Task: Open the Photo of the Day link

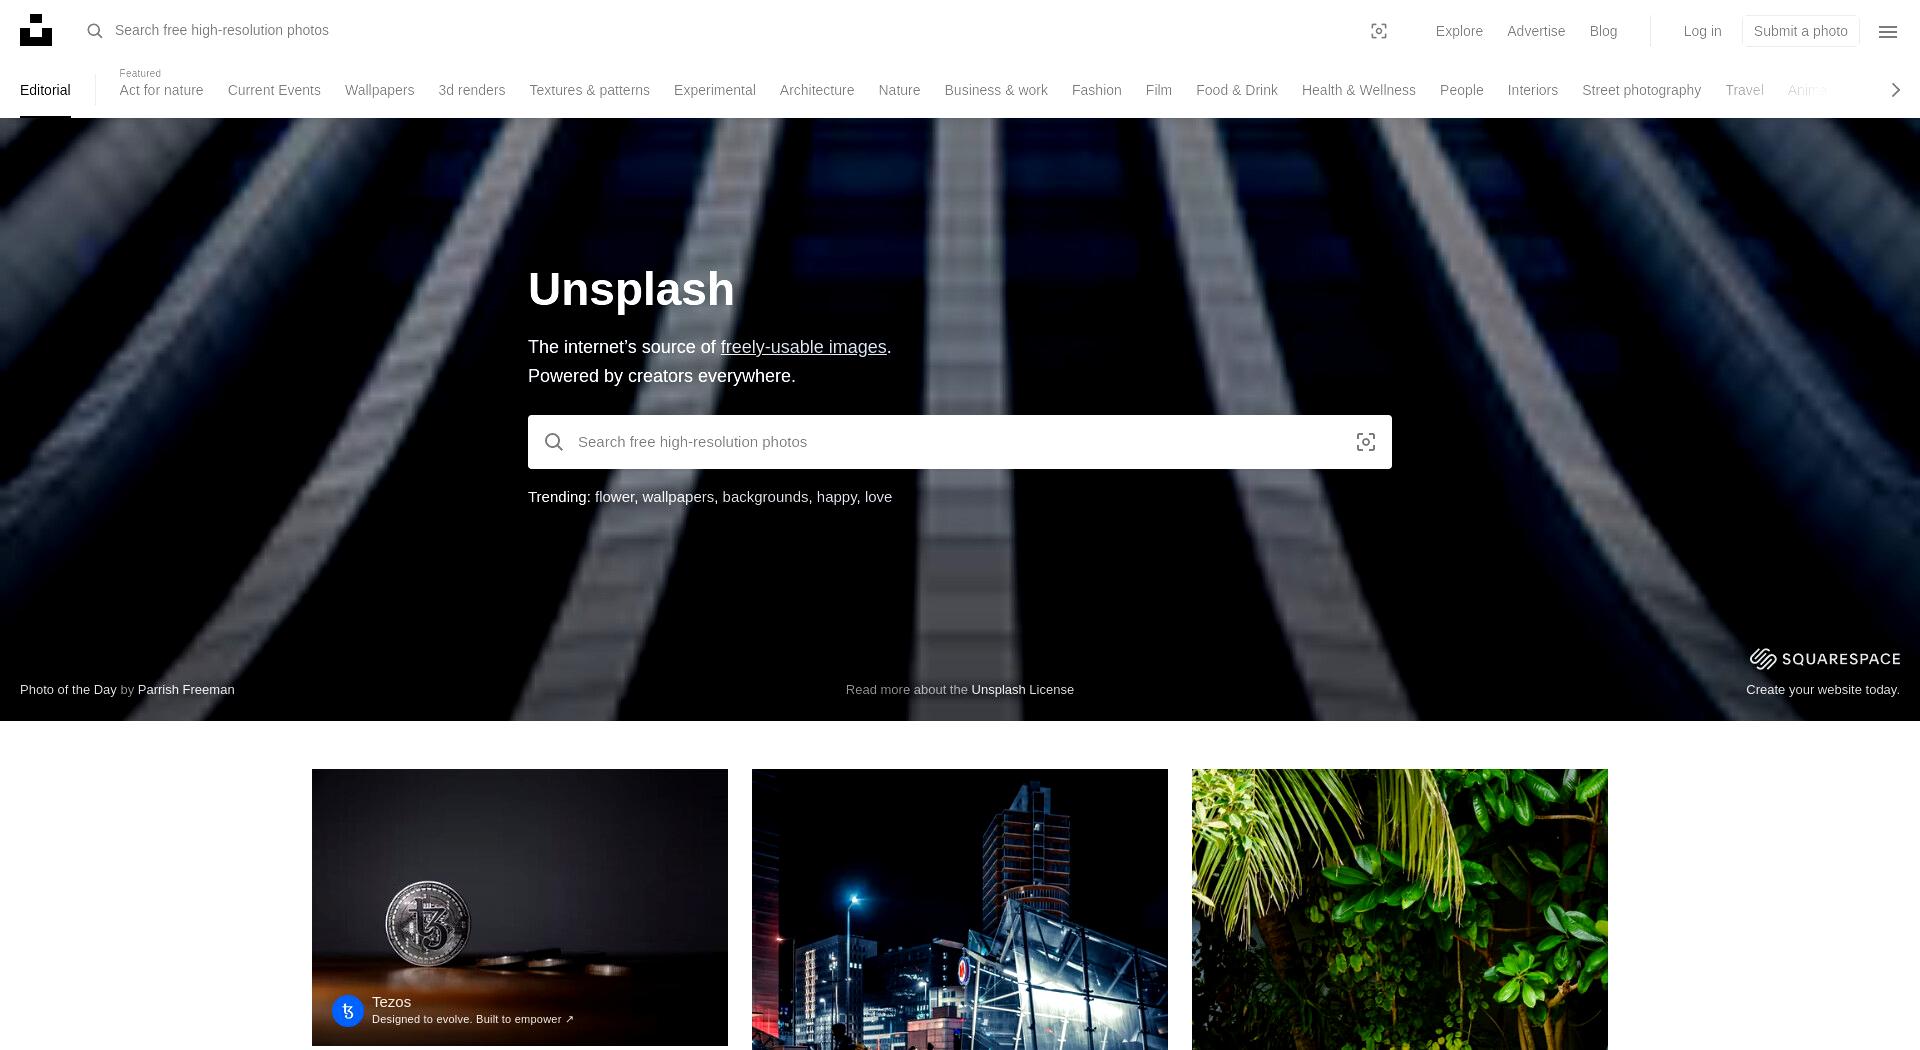Action: pyautogui.click(x=68, y=690)
